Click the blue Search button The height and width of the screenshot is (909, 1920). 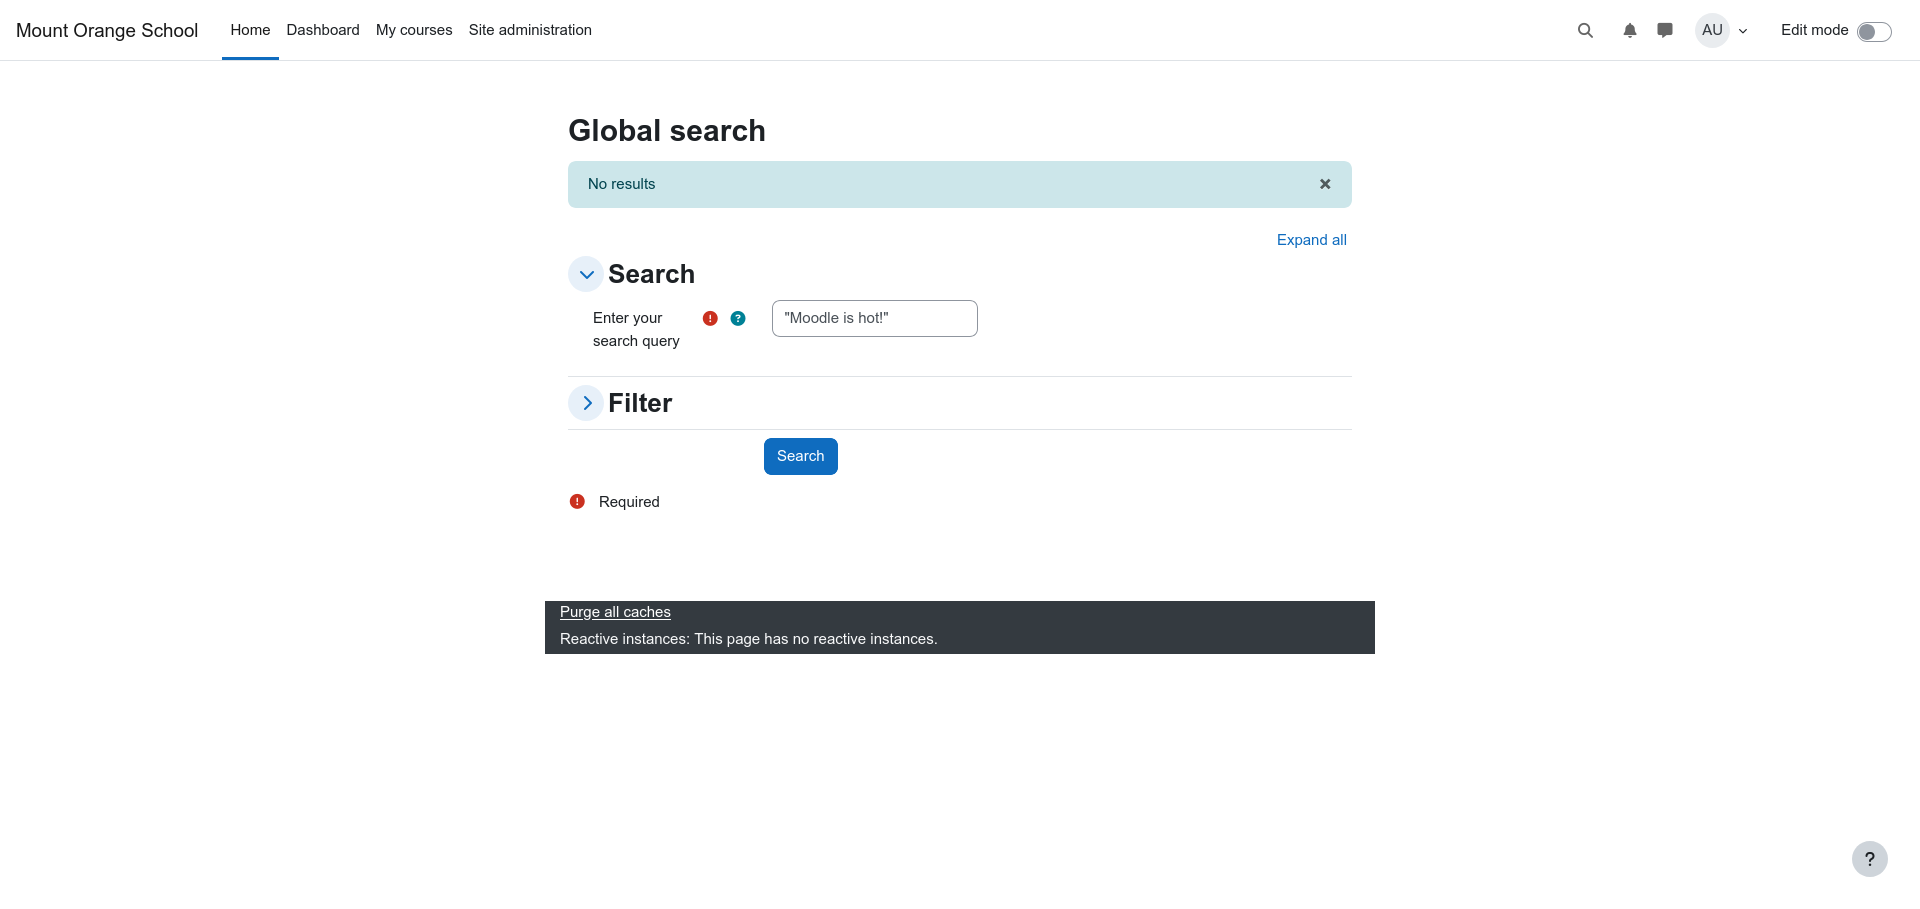(x=801, y=456)
